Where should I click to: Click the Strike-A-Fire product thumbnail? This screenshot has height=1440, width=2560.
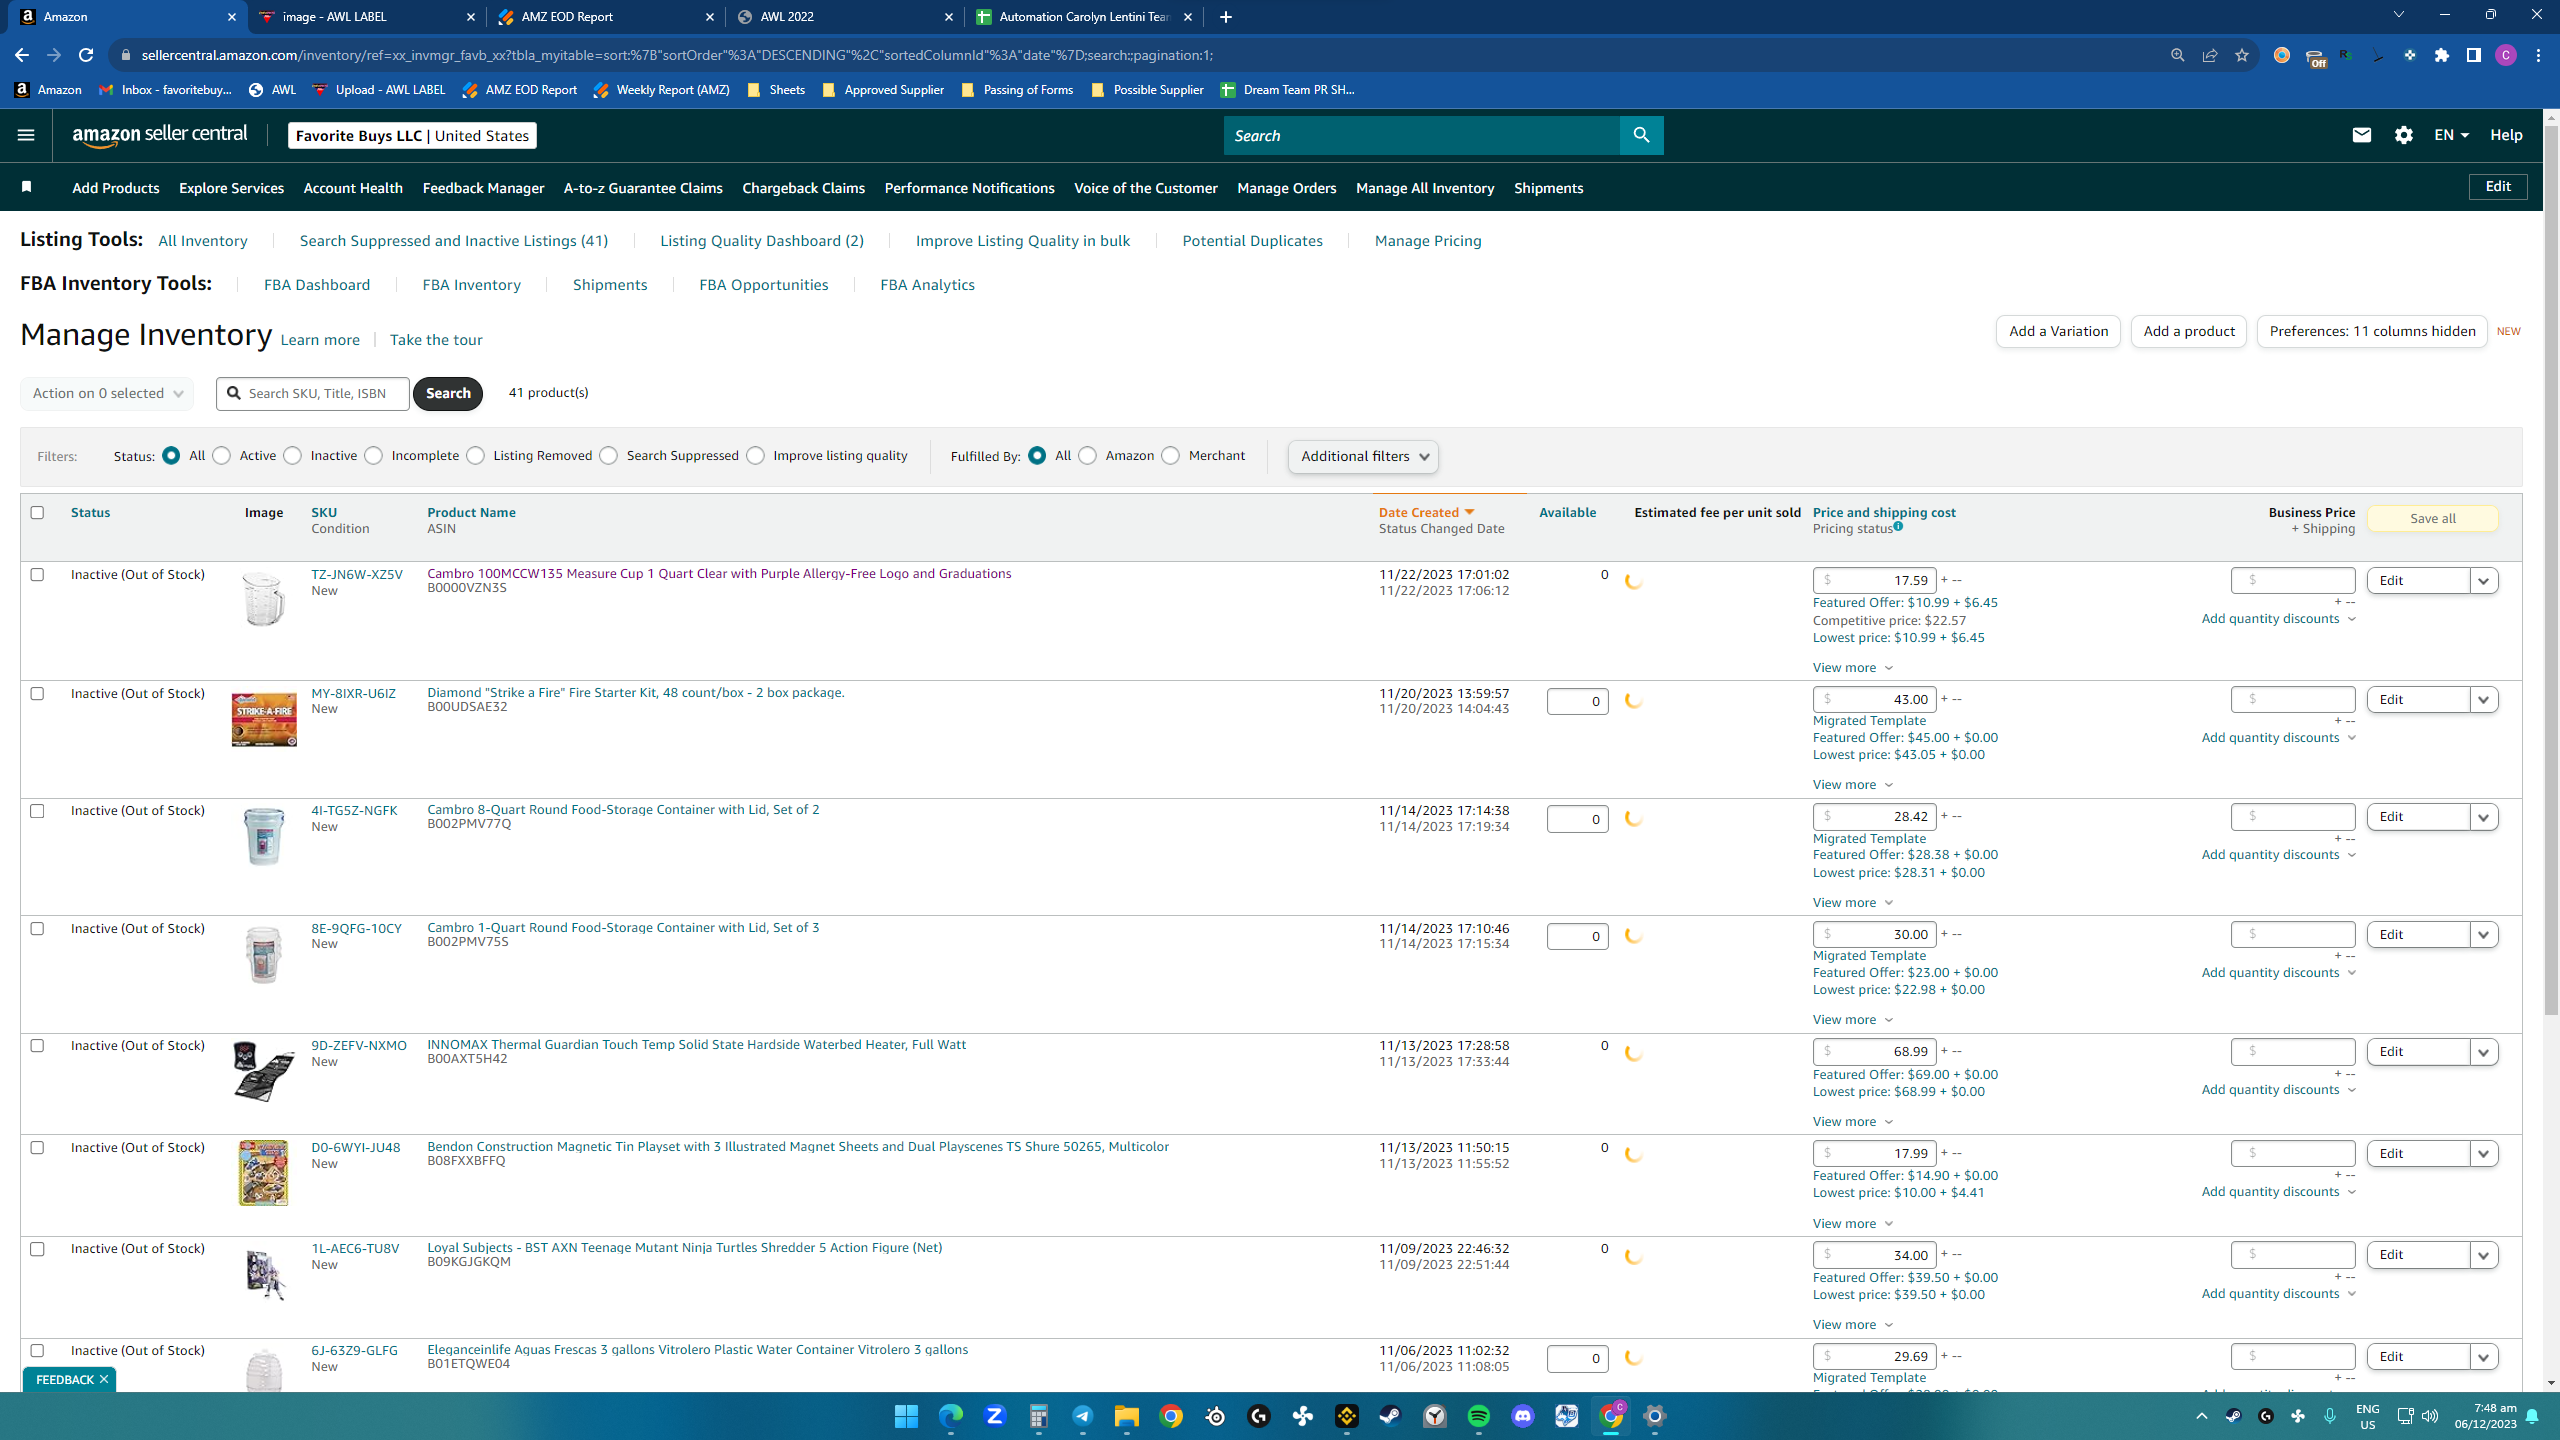[x=264, y=719]
